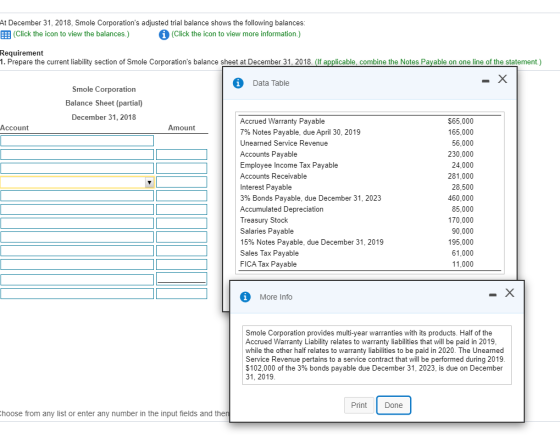Click the More Info dialog info icon
This screenshot has width=560, height=436.
click(x=245, y=297)
